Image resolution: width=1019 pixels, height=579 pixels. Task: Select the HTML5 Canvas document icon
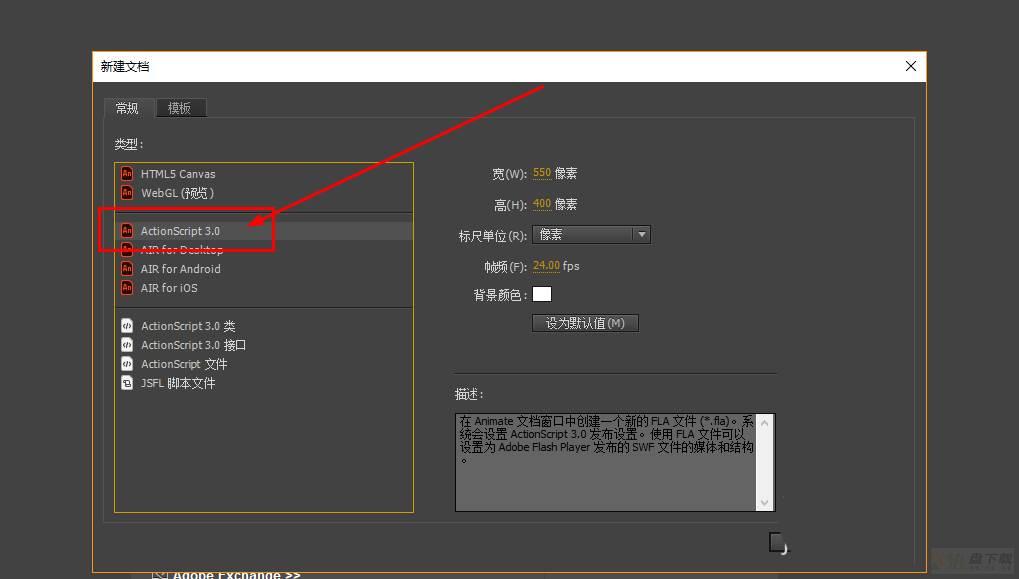[127, 174]
